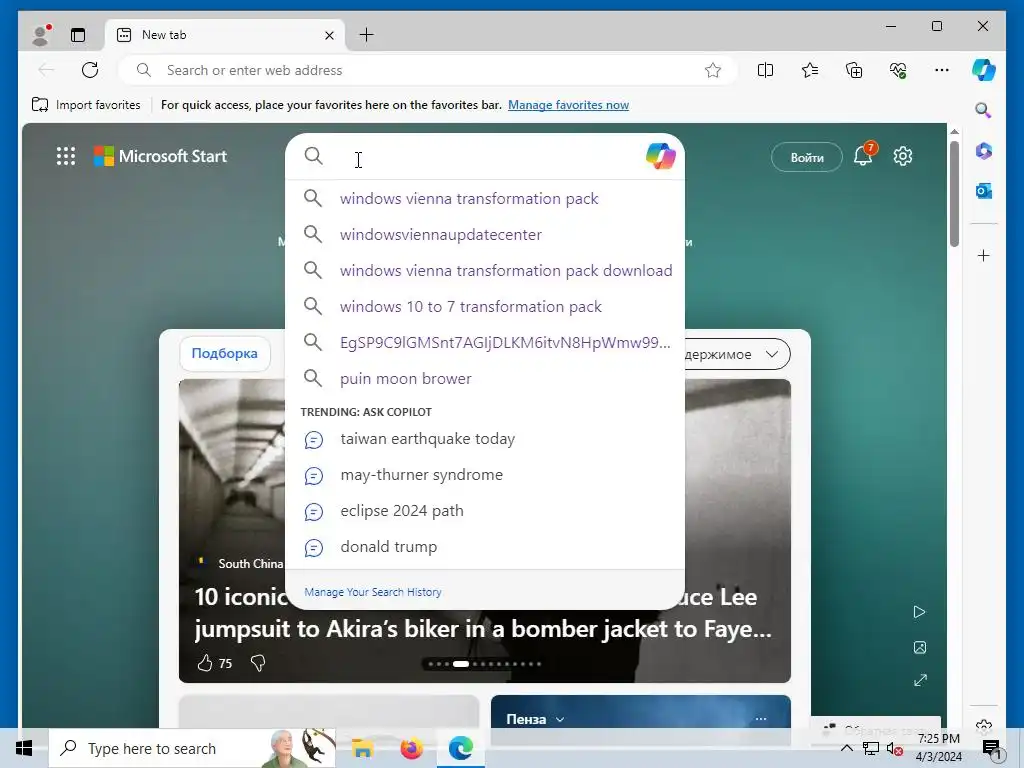Select the Подборка tab
The width and height of the screenshot is (1024, 768).
[x=225, y=353]
